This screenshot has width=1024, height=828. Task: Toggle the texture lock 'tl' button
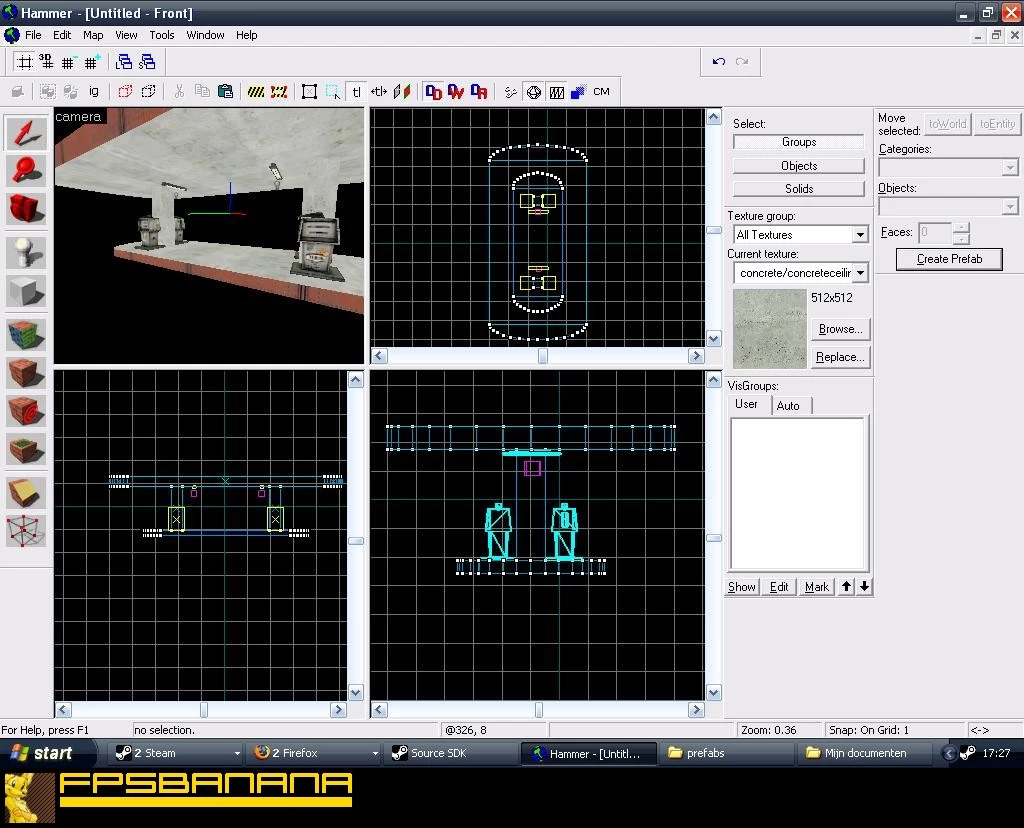(356, 92)
